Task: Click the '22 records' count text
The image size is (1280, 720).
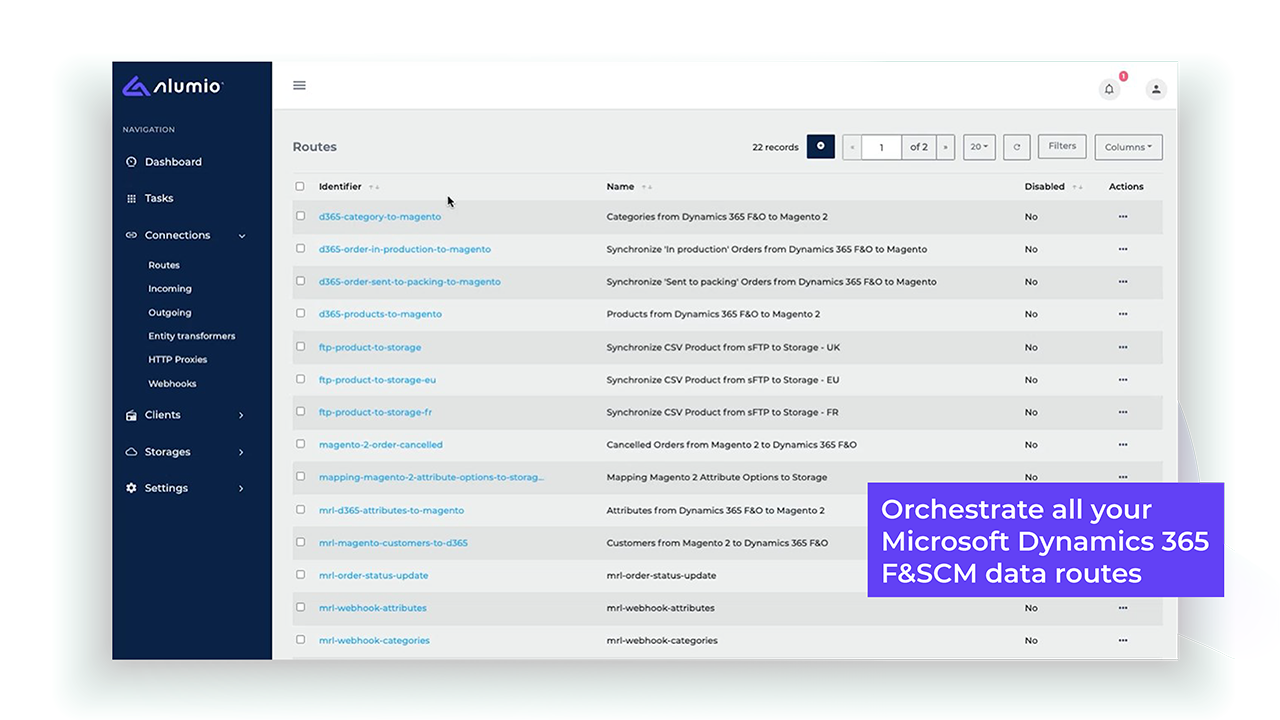Action: [x=775, y=147]
